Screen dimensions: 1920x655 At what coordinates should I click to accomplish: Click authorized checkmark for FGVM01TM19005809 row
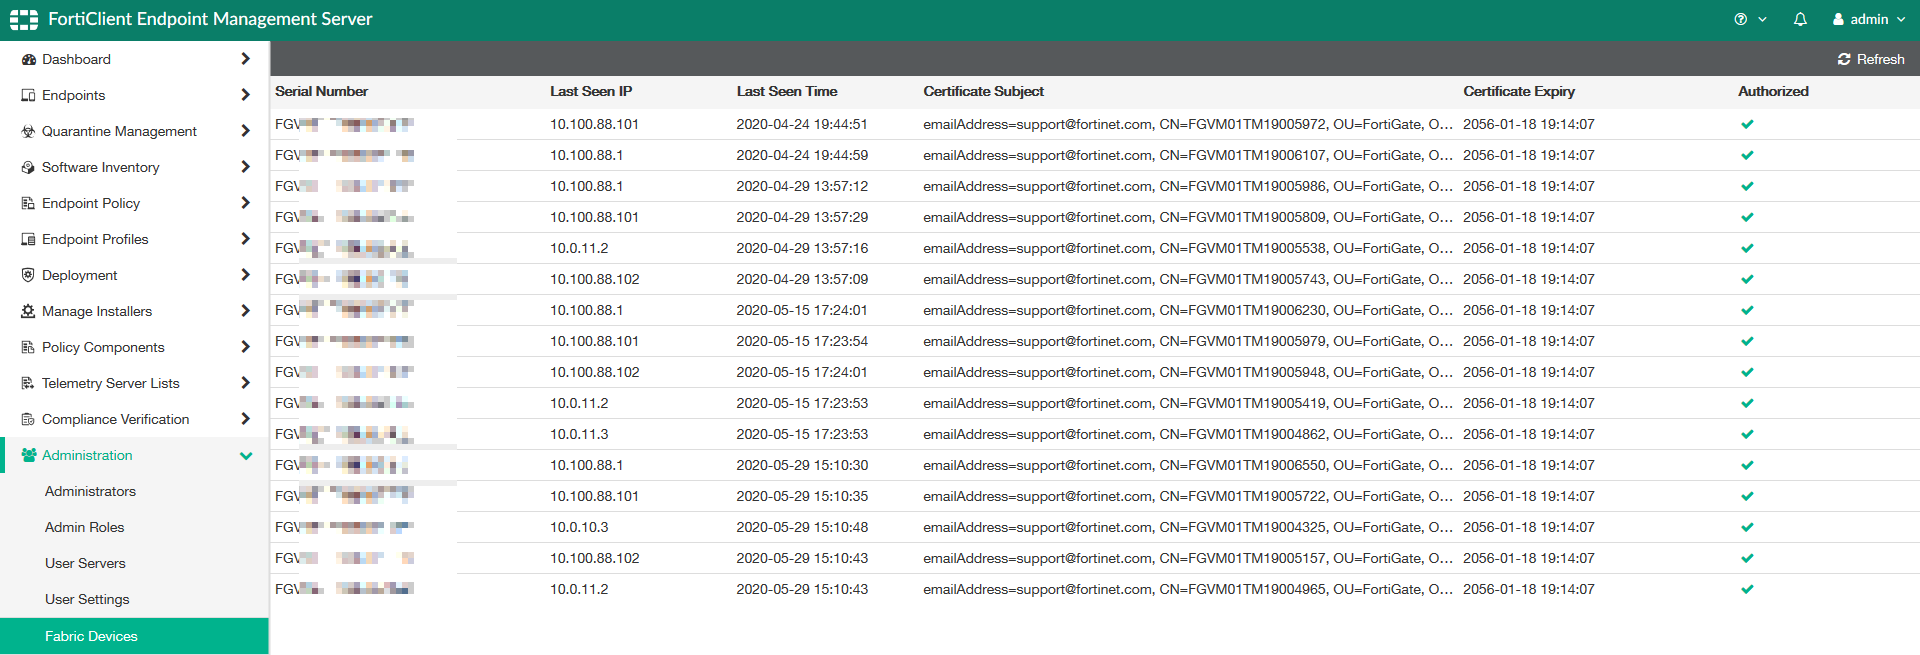click(1747, 217)
